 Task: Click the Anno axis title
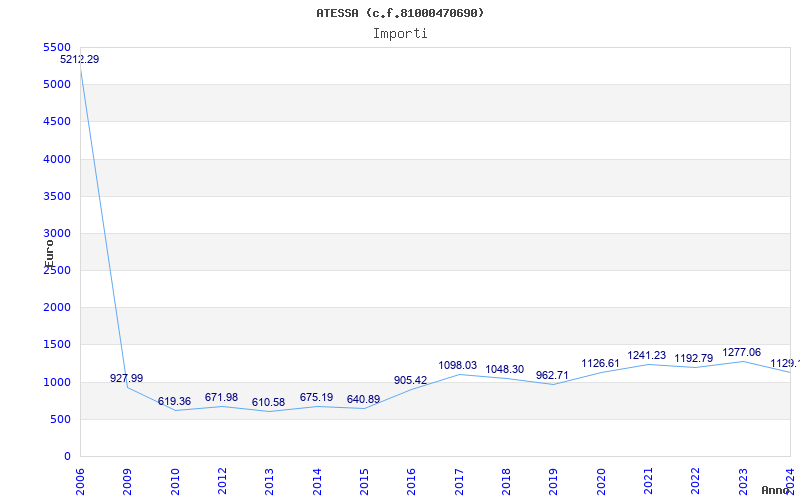pos(776,490)
